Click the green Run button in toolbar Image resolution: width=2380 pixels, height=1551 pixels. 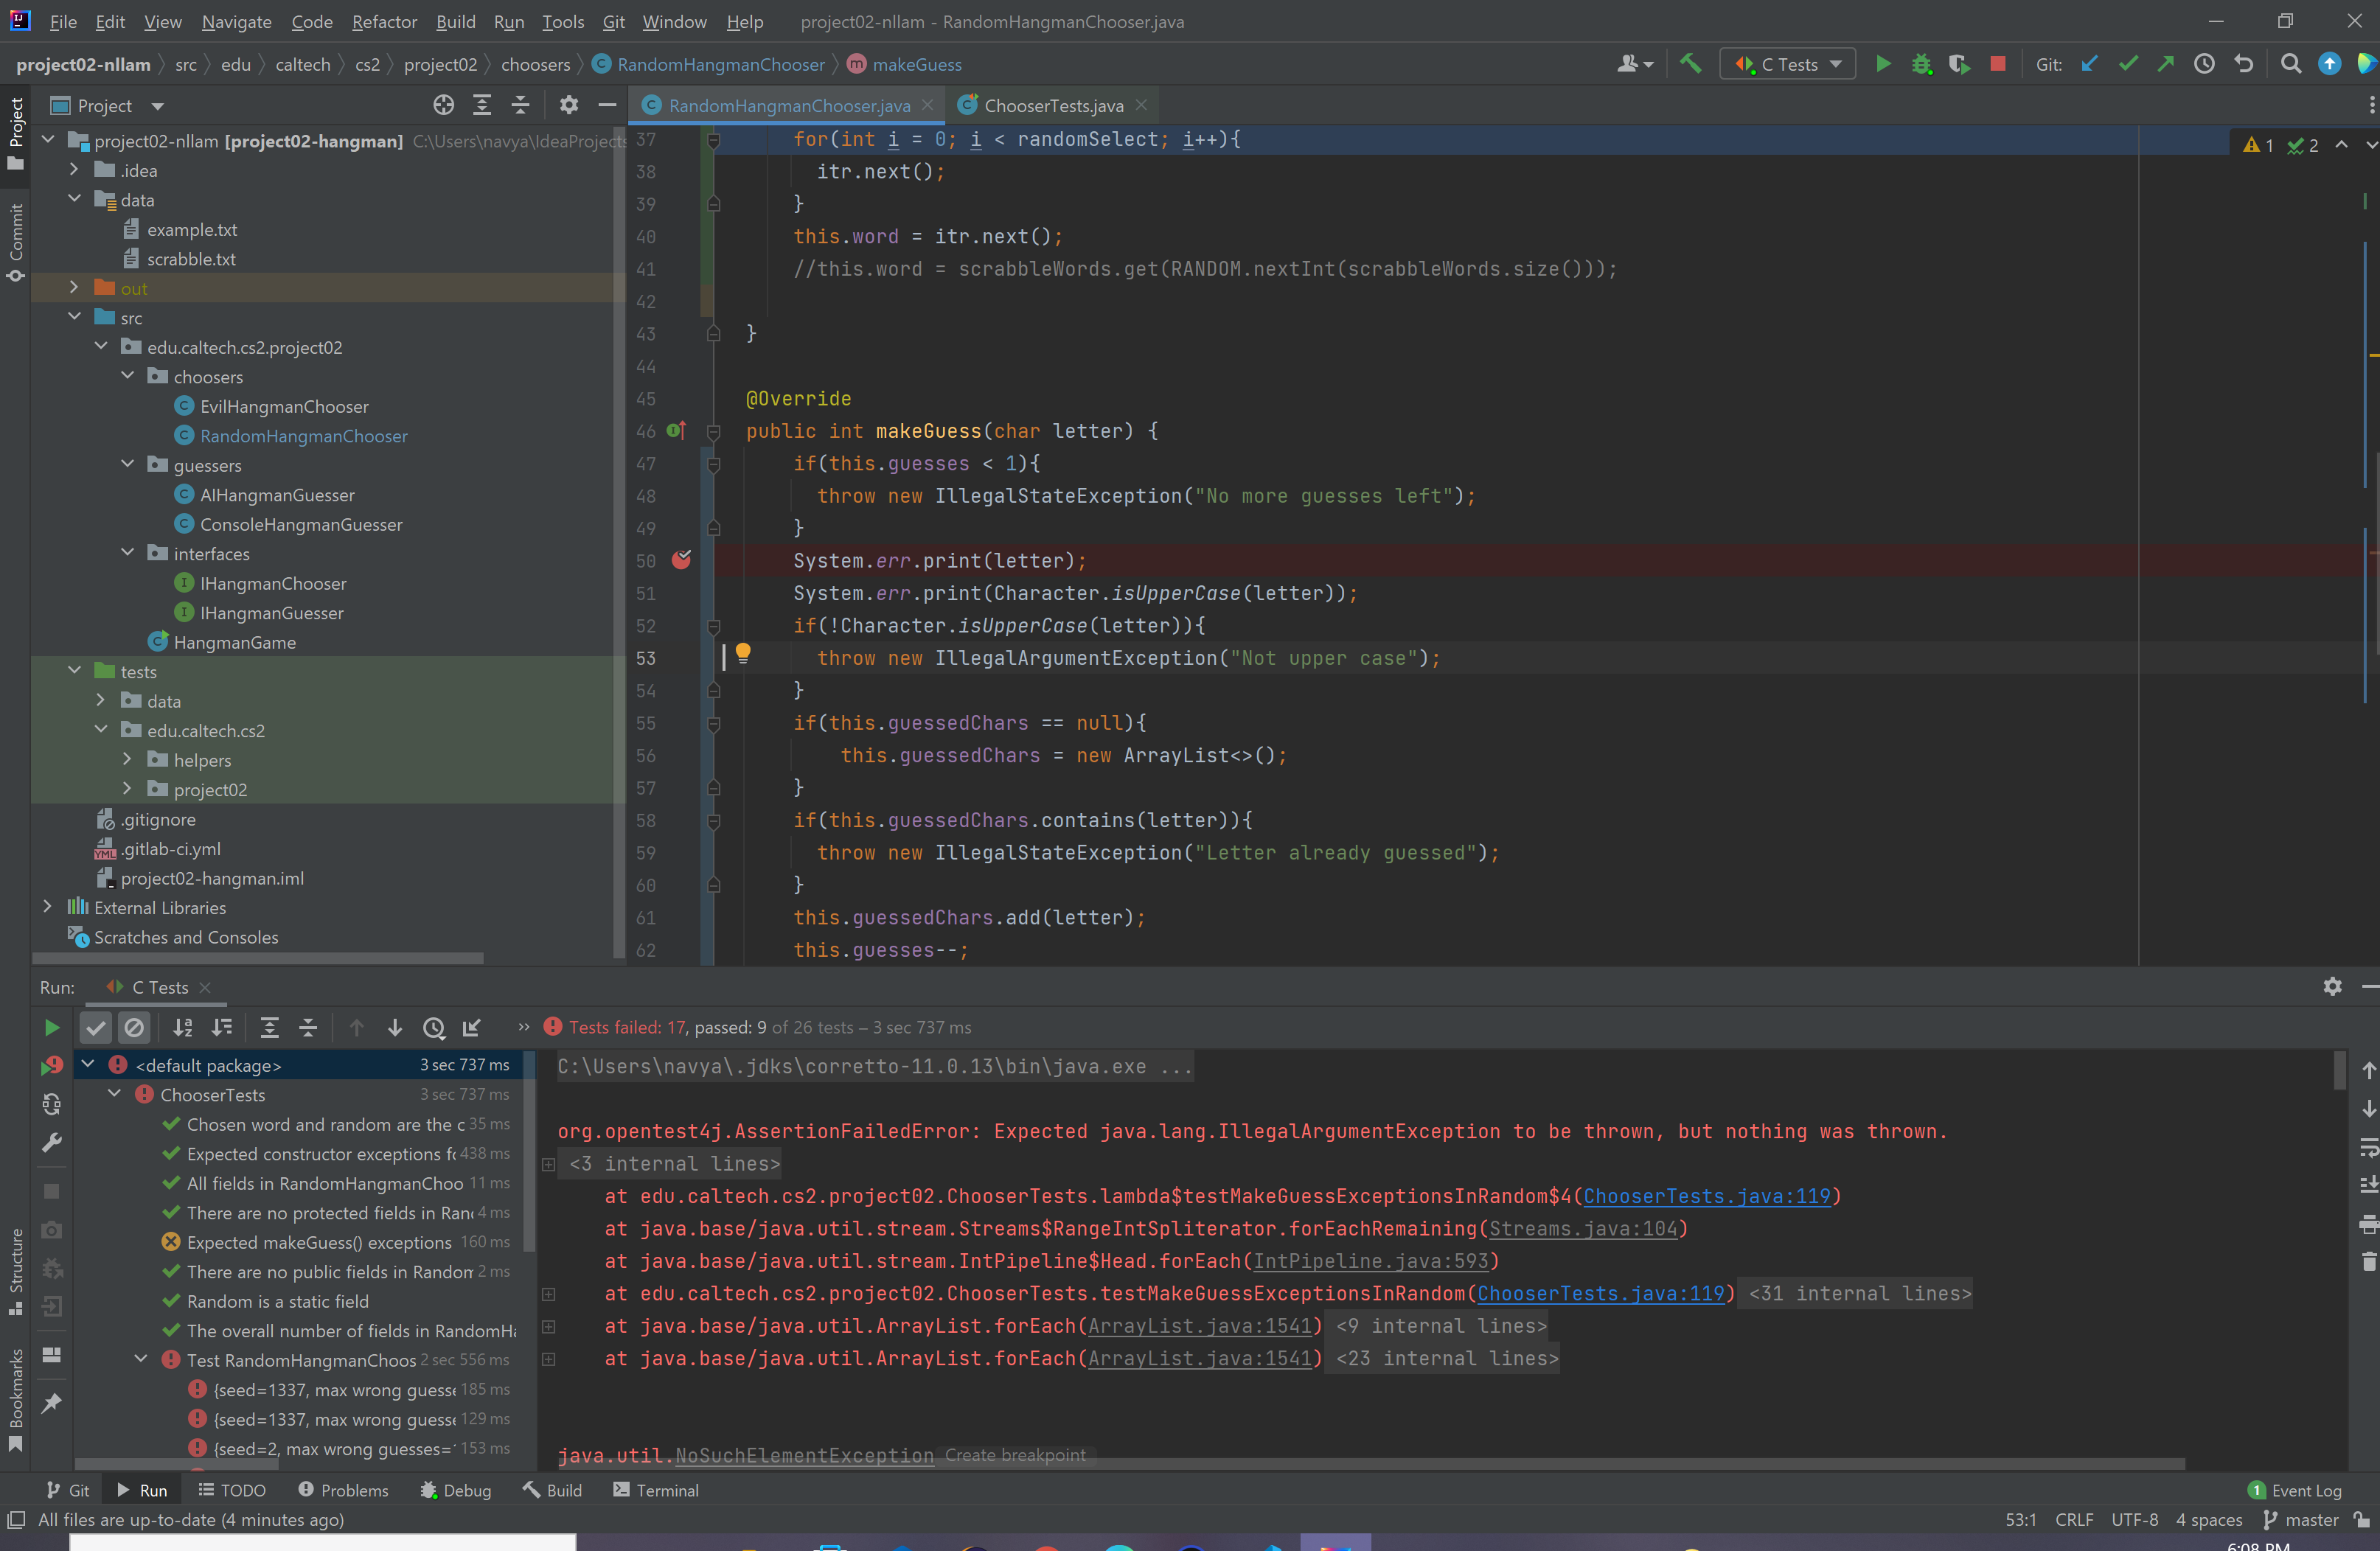[1883, 64]
